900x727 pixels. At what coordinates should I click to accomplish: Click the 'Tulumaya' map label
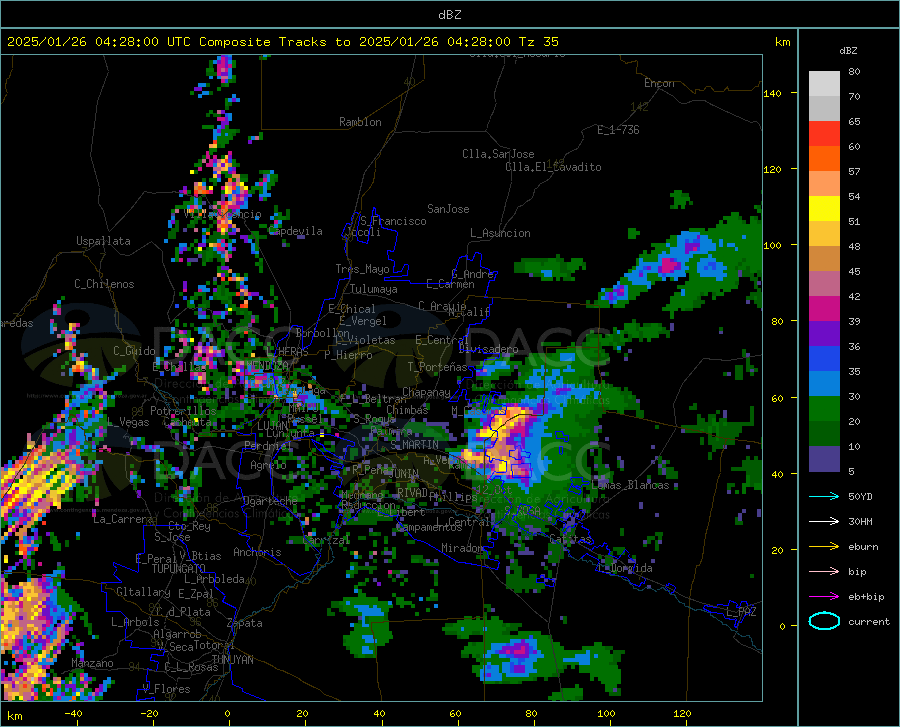point(373,289)
